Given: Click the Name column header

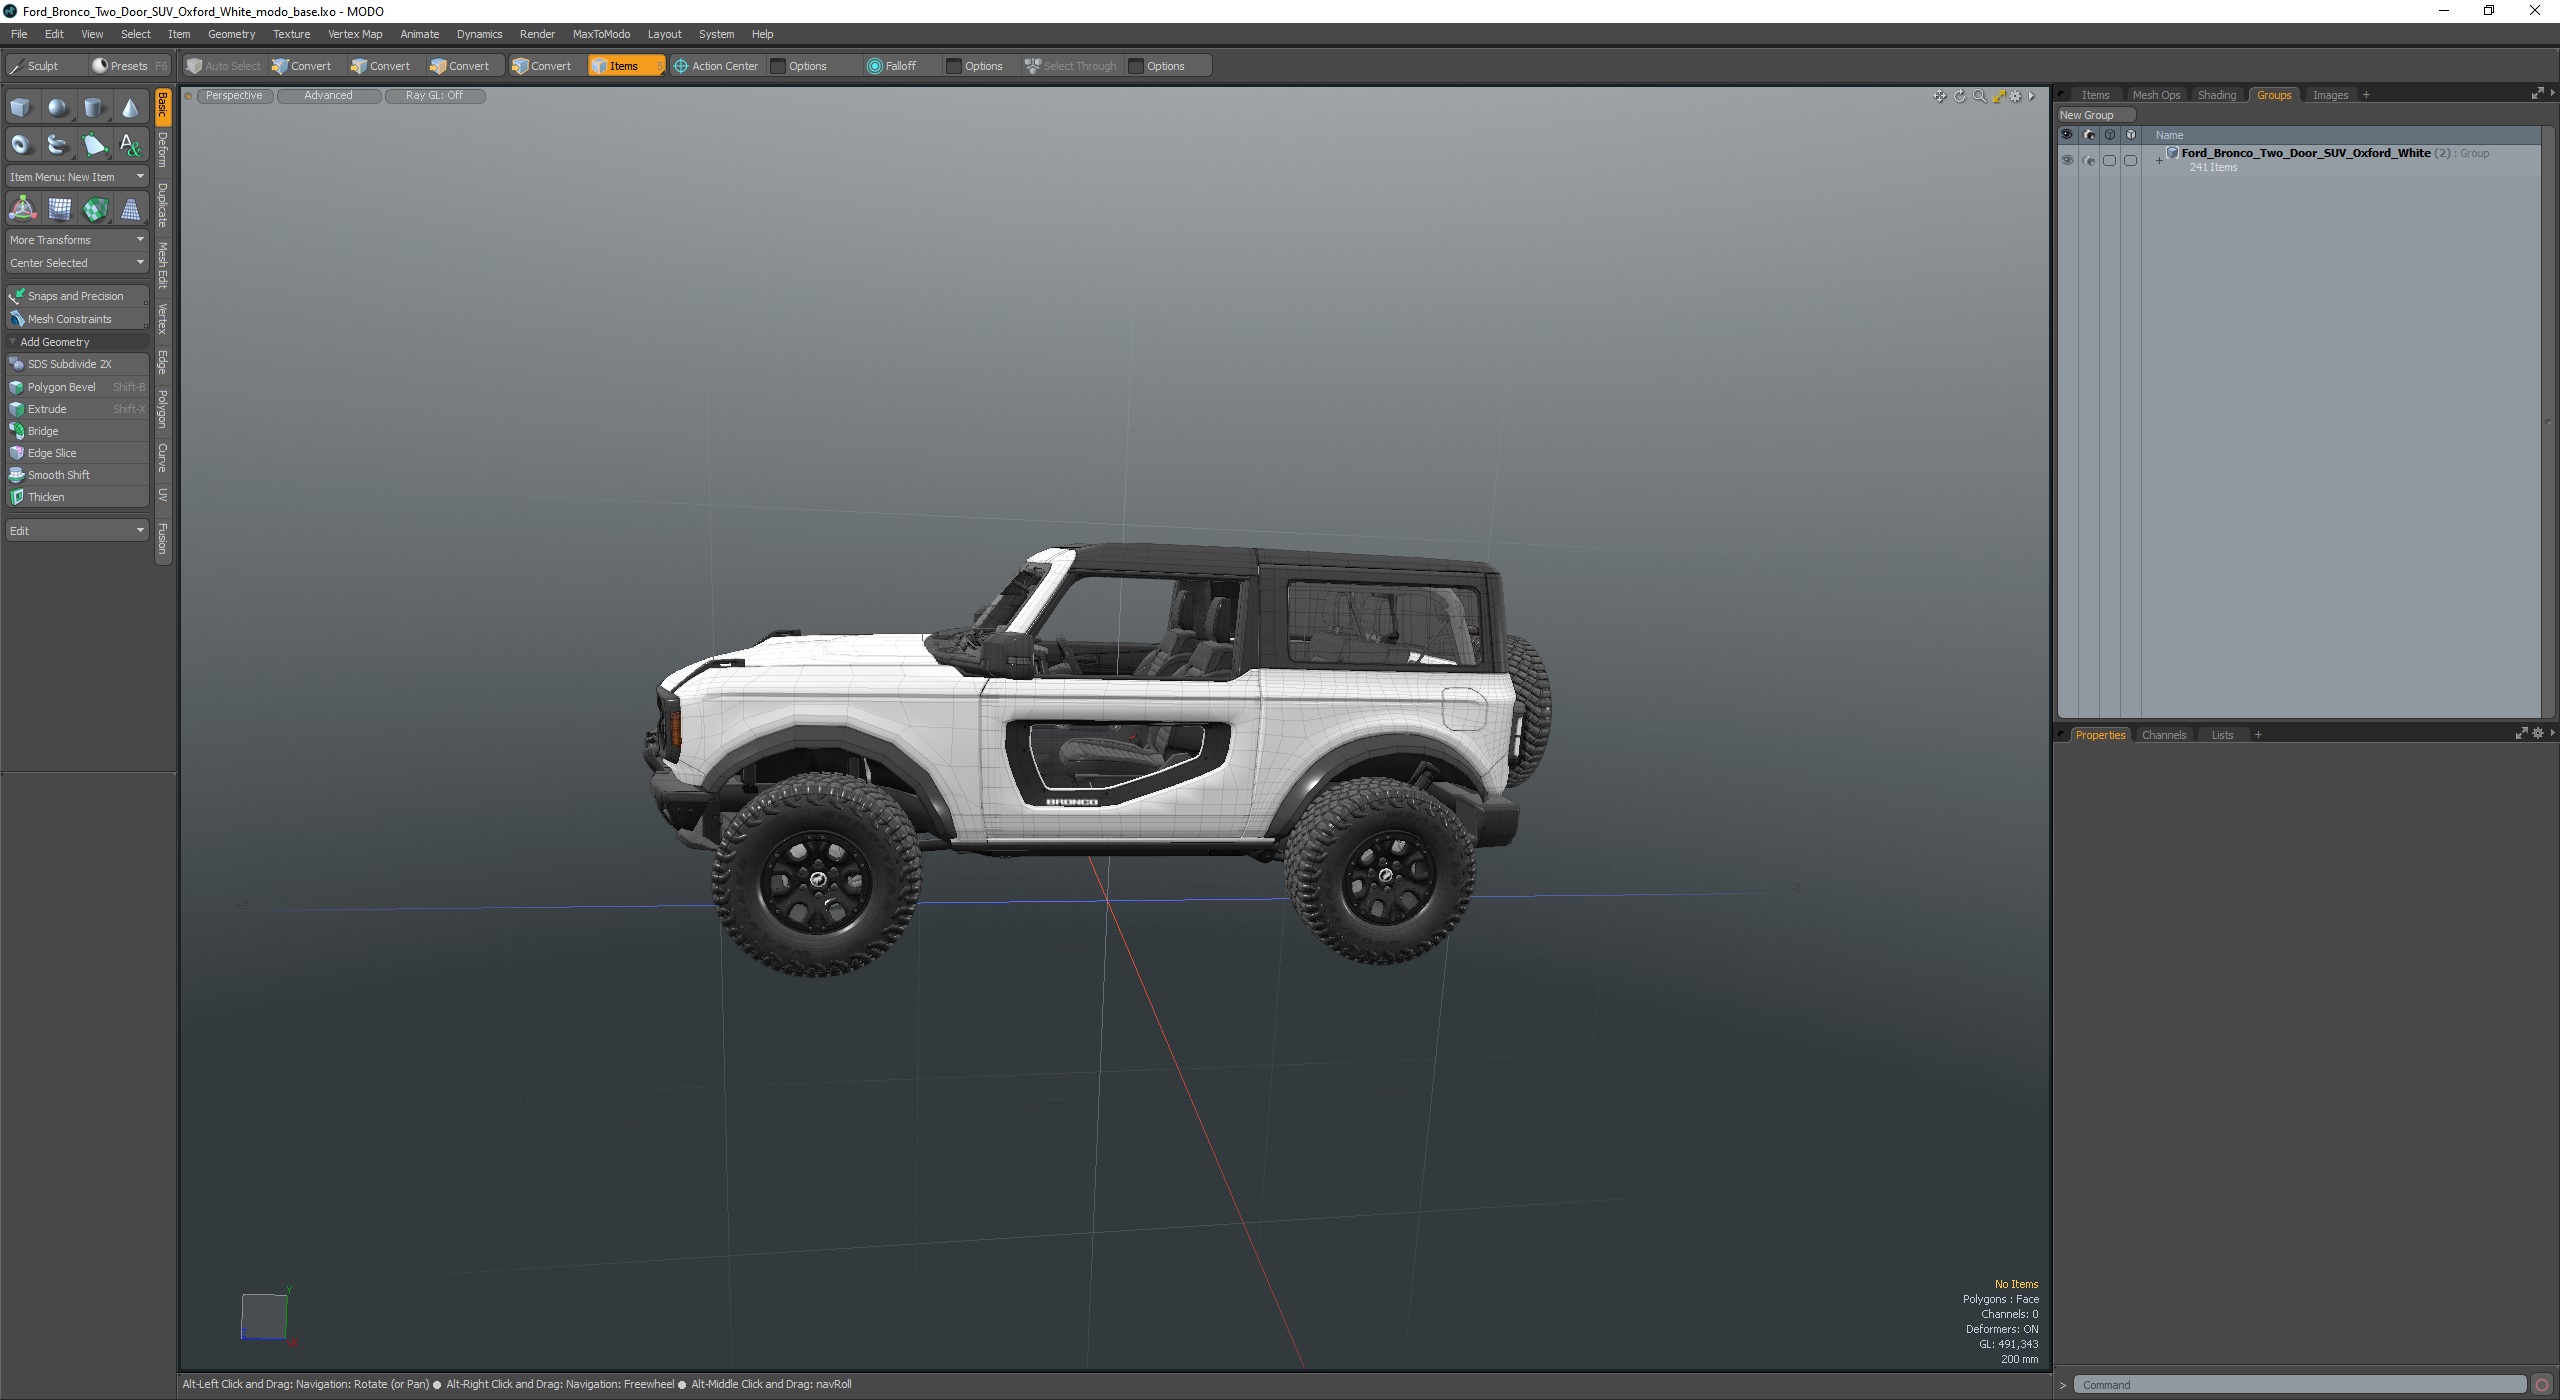Looking at the screenshot, I should point(2169,135).
